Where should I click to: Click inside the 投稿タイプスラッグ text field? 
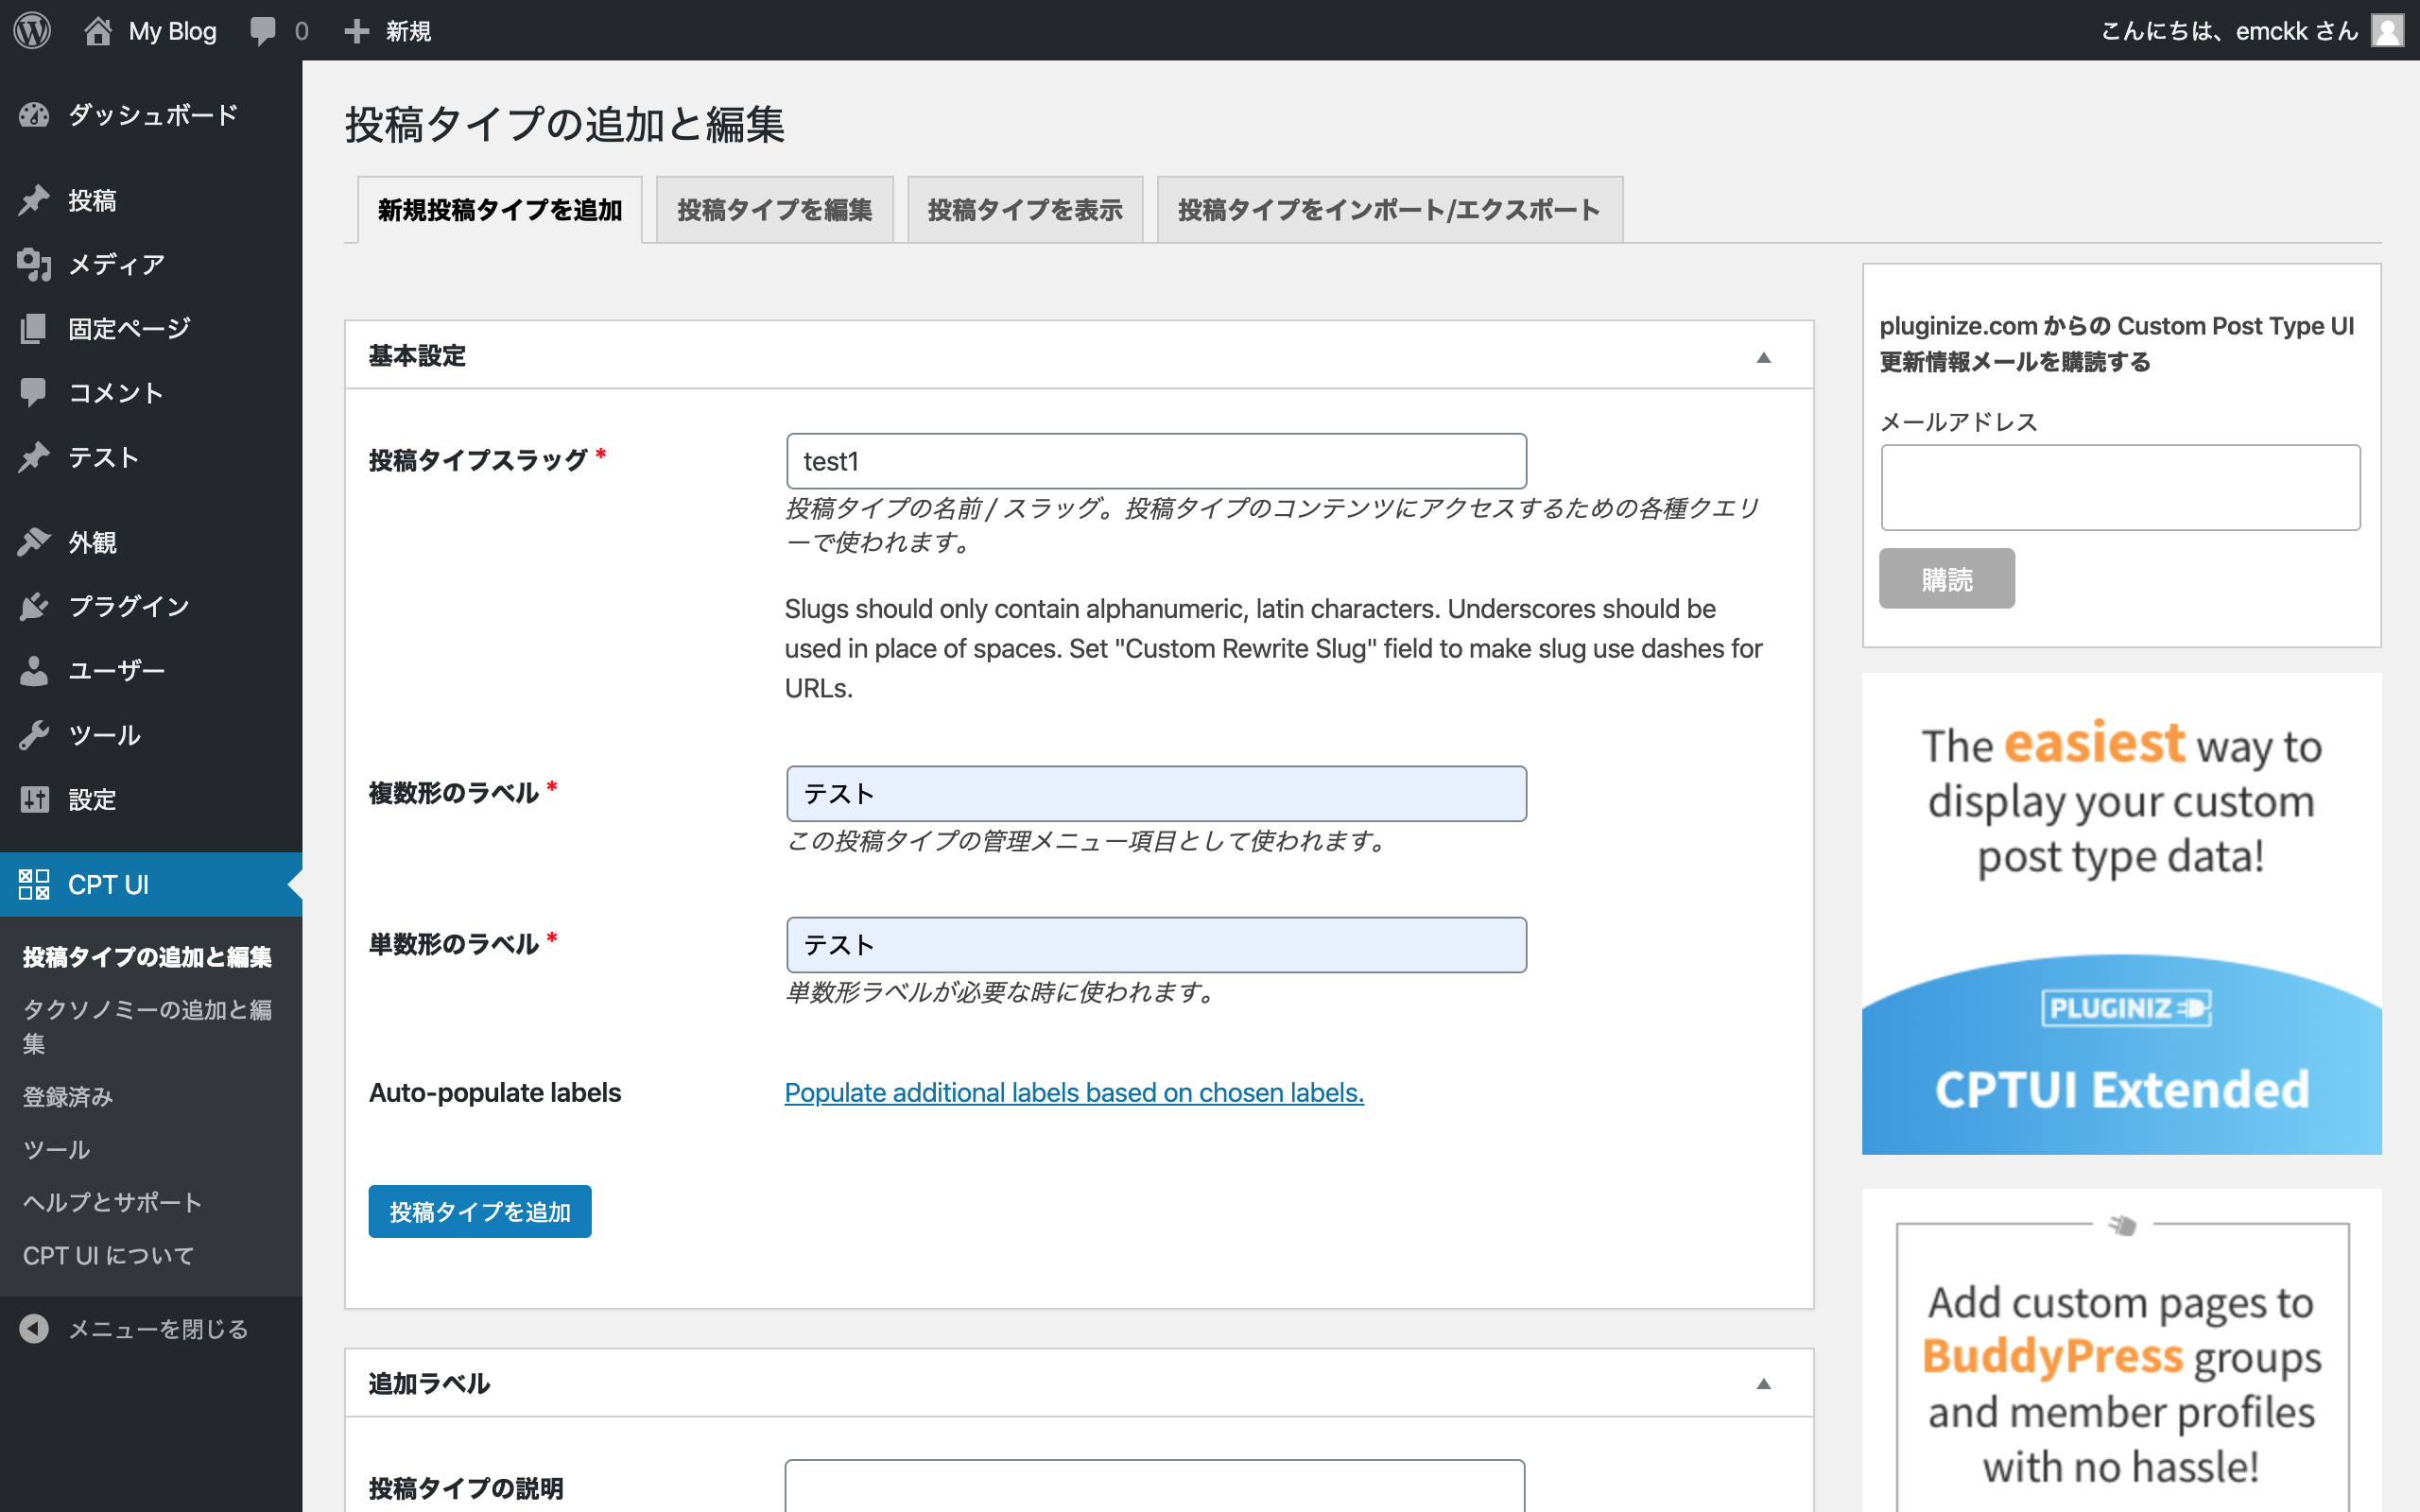(x=1156, y=461)
